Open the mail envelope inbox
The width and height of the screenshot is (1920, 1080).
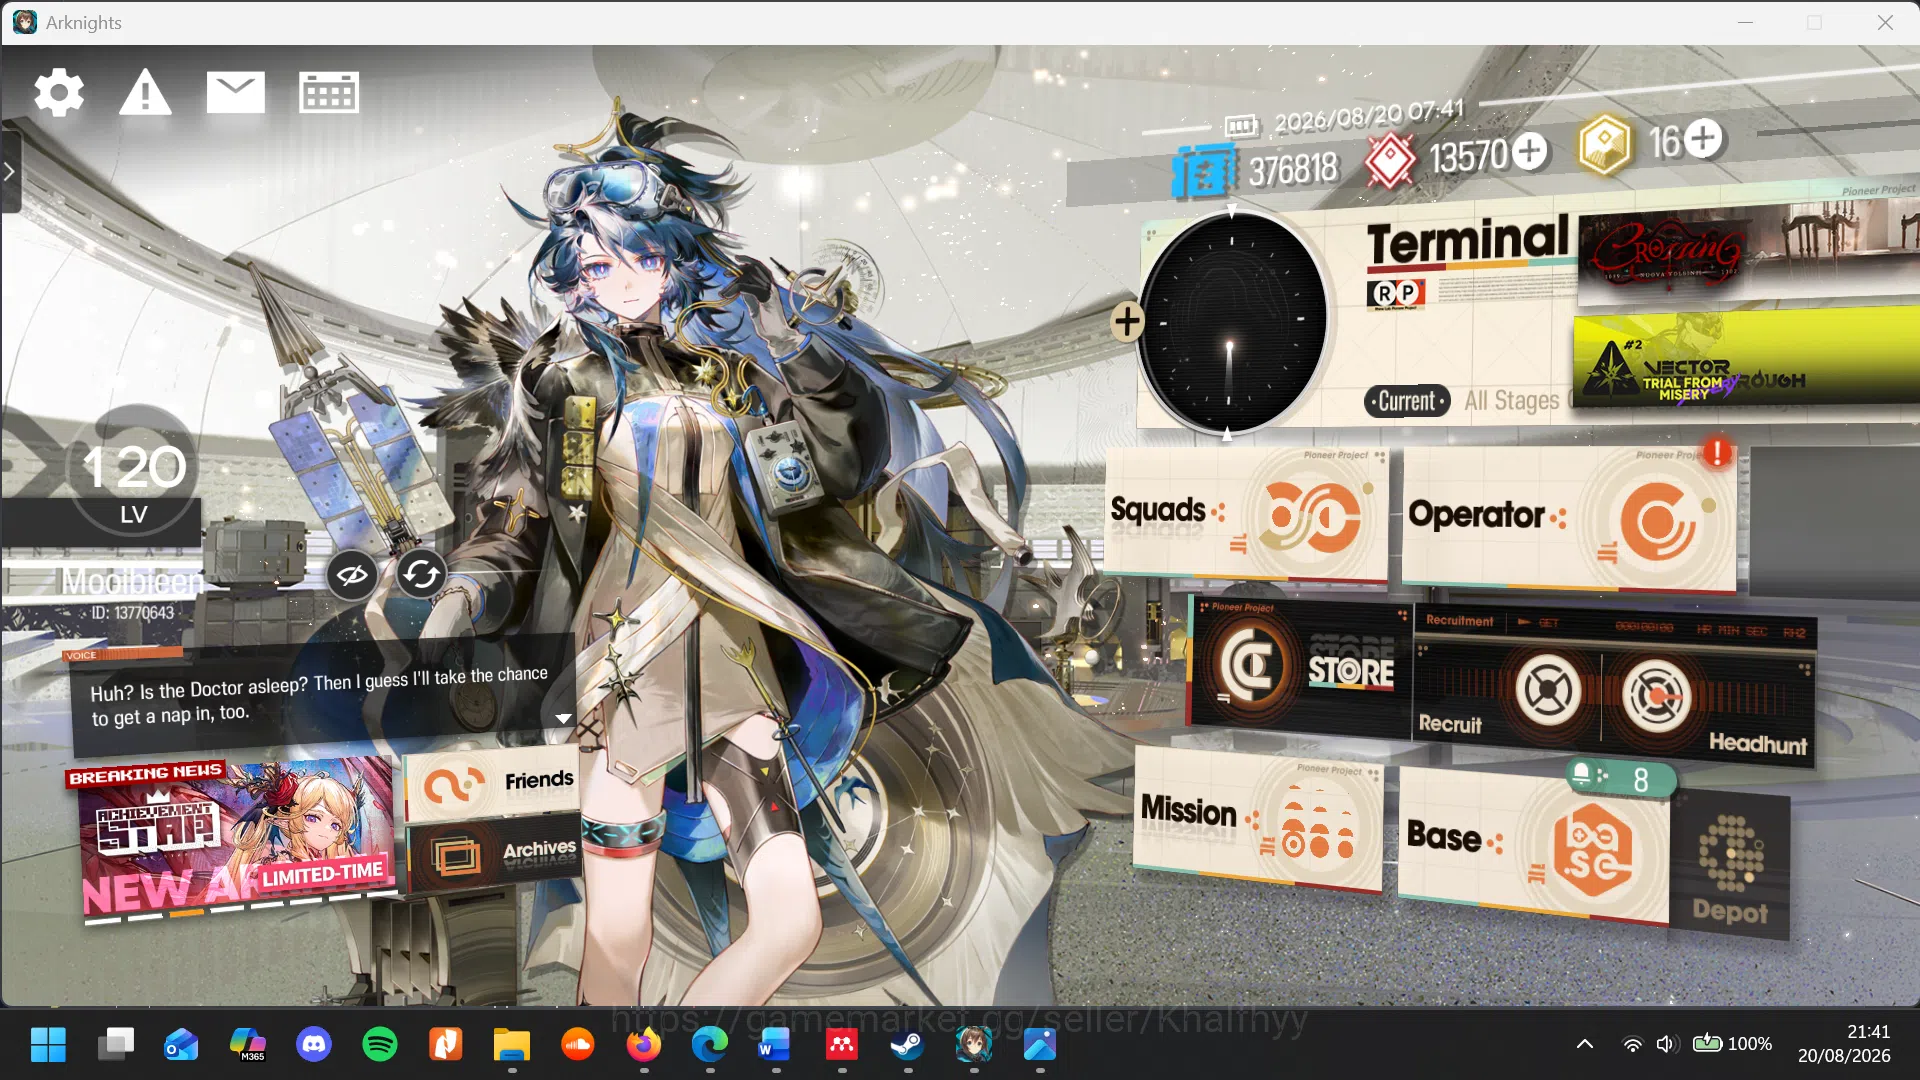click(235, 92)
